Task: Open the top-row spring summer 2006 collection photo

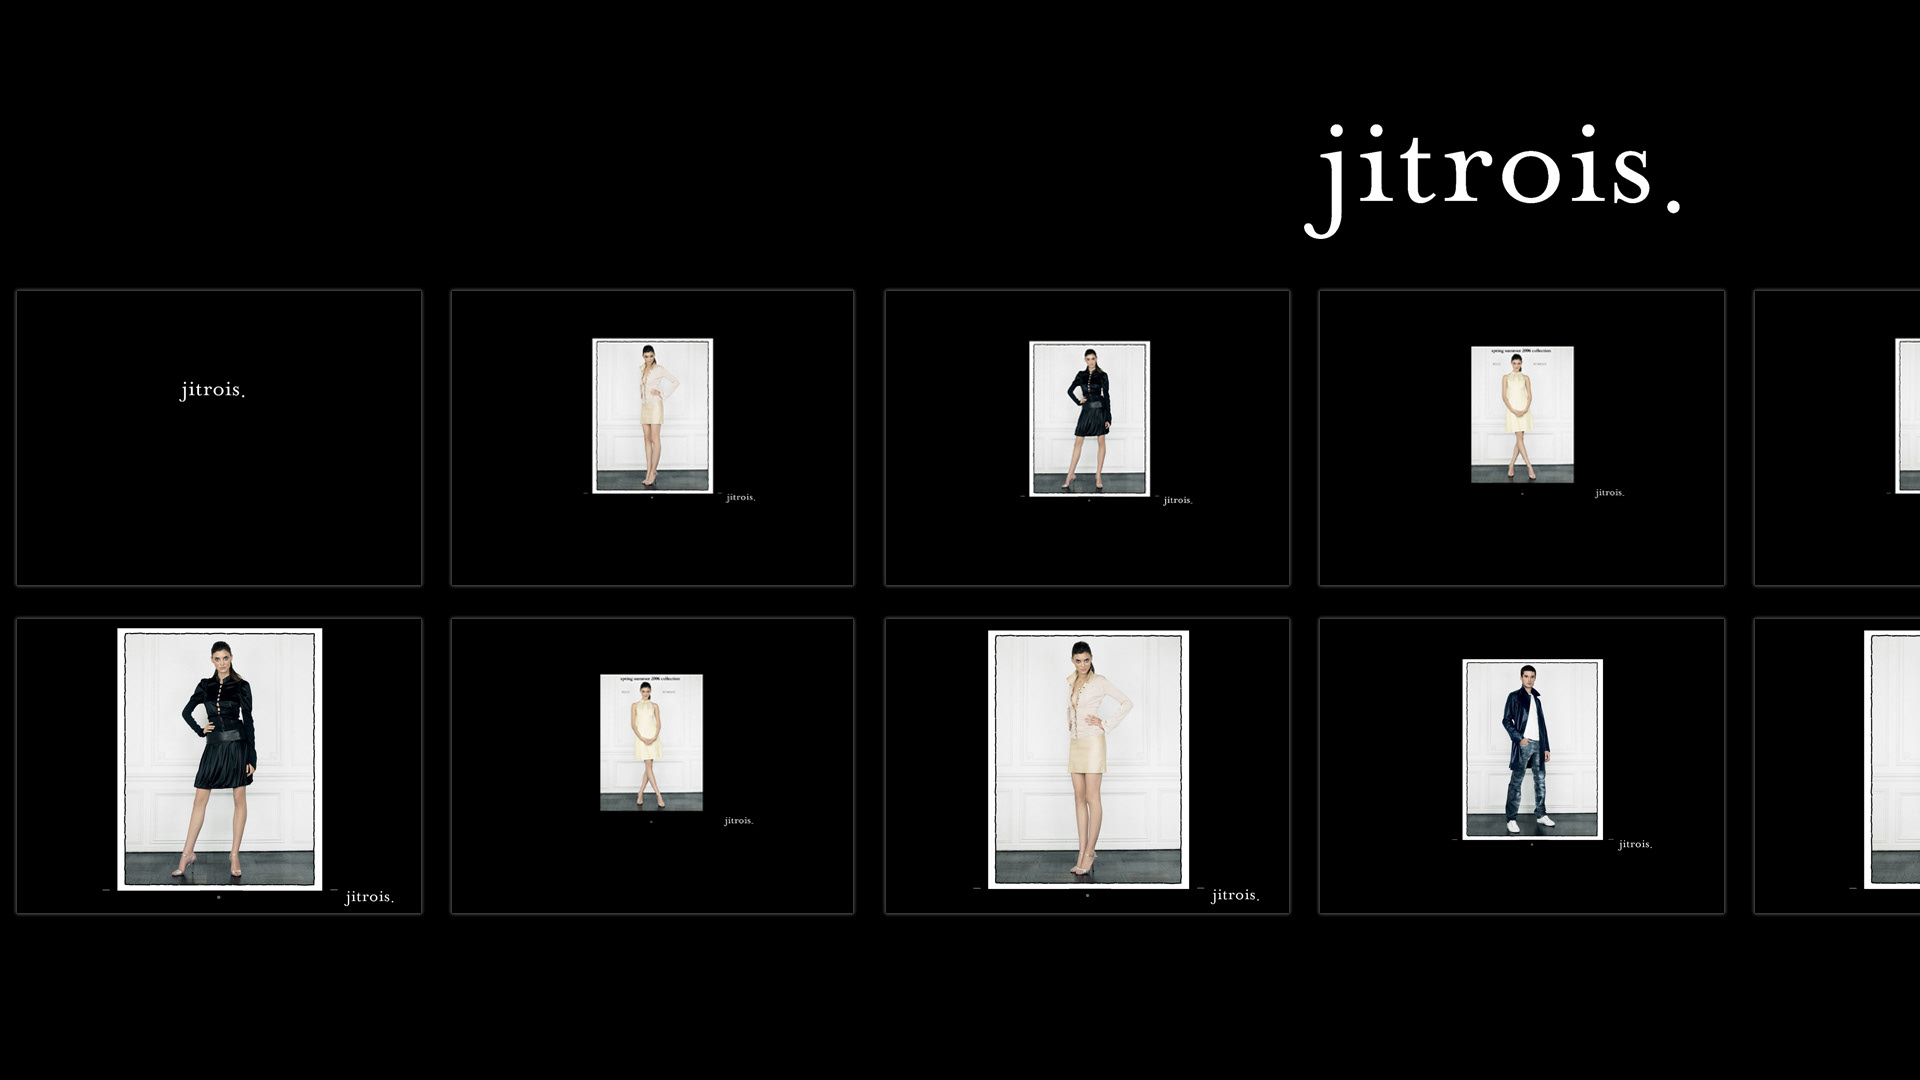Action: [x=1522, y=414]
